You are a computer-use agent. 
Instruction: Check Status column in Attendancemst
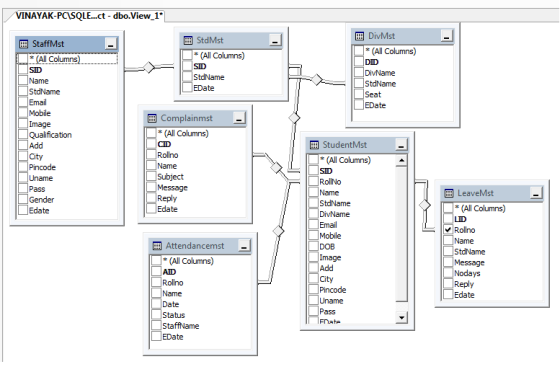click(x=156, y=315)
